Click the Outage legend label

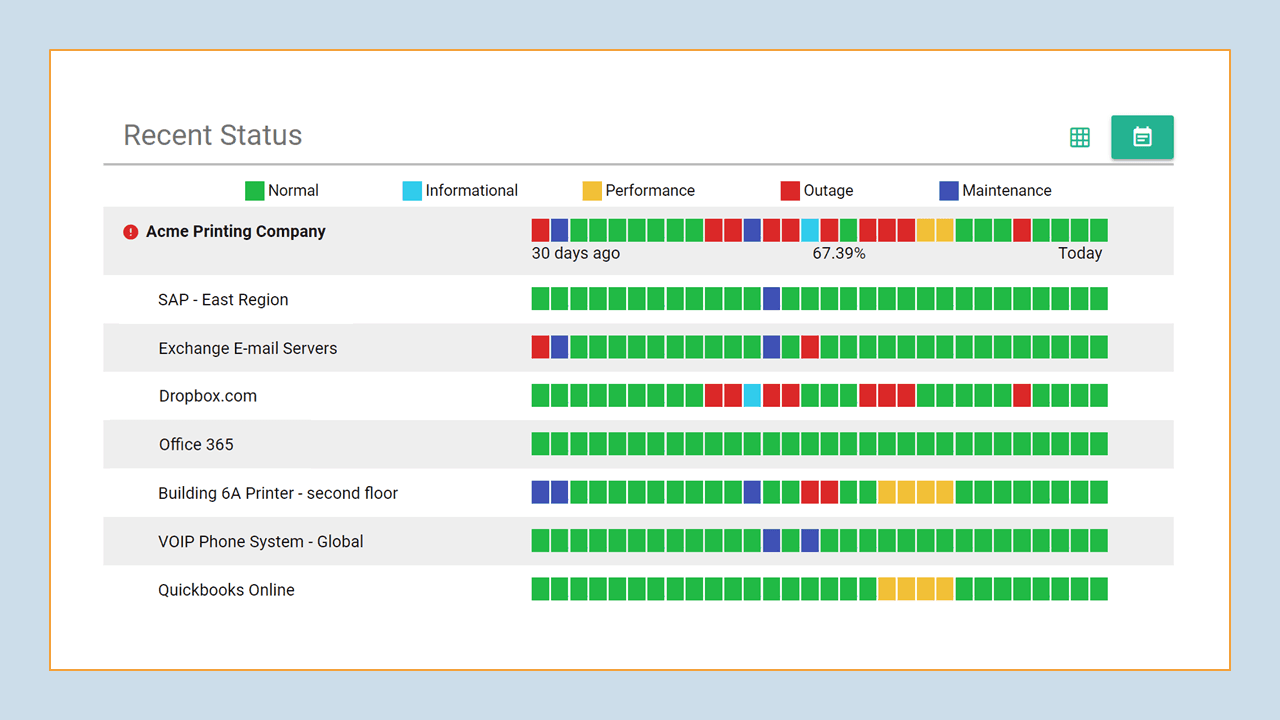click(829, 190)
